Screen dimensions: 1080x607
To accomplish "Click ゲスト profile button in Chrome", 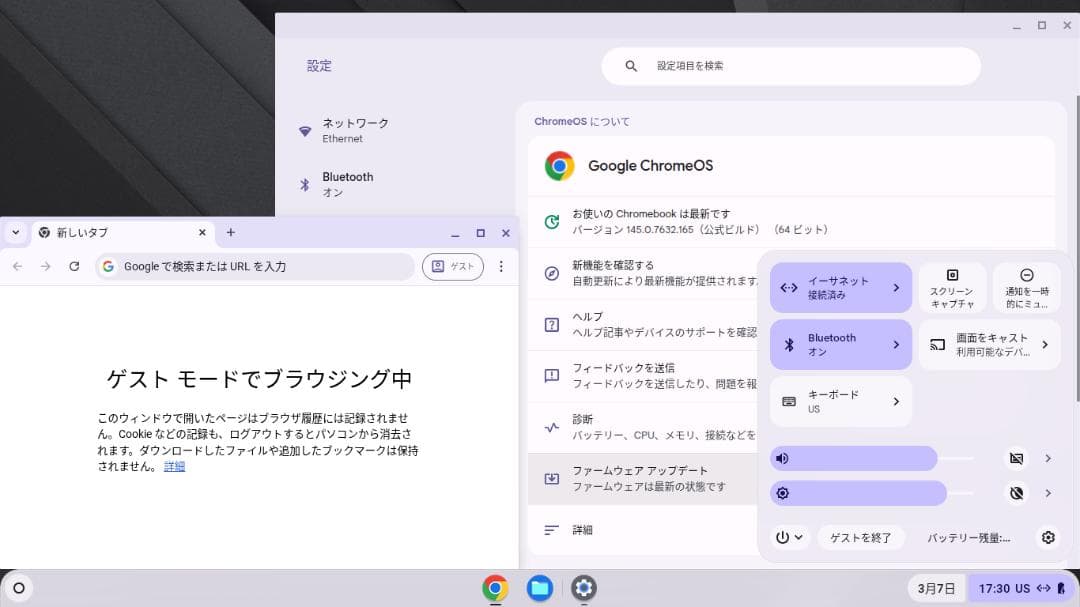I will (x=453, y=267).
